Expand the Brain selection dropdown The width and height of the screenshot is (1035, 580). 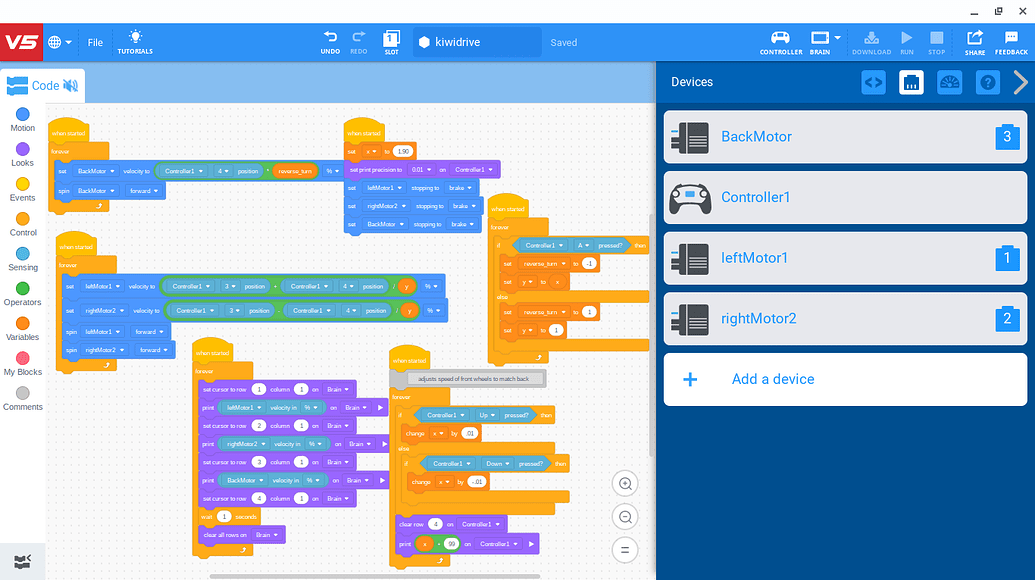[x=838, y=38]
